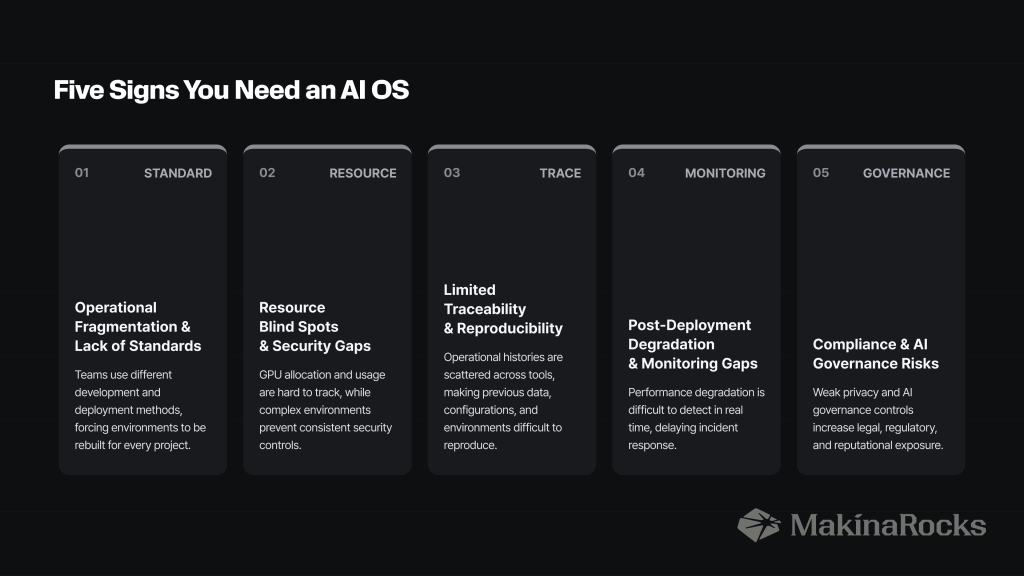Click the description starting 'Teams use different development'
This screenshot has width=1024, height=576.
[x=140, y=410]
